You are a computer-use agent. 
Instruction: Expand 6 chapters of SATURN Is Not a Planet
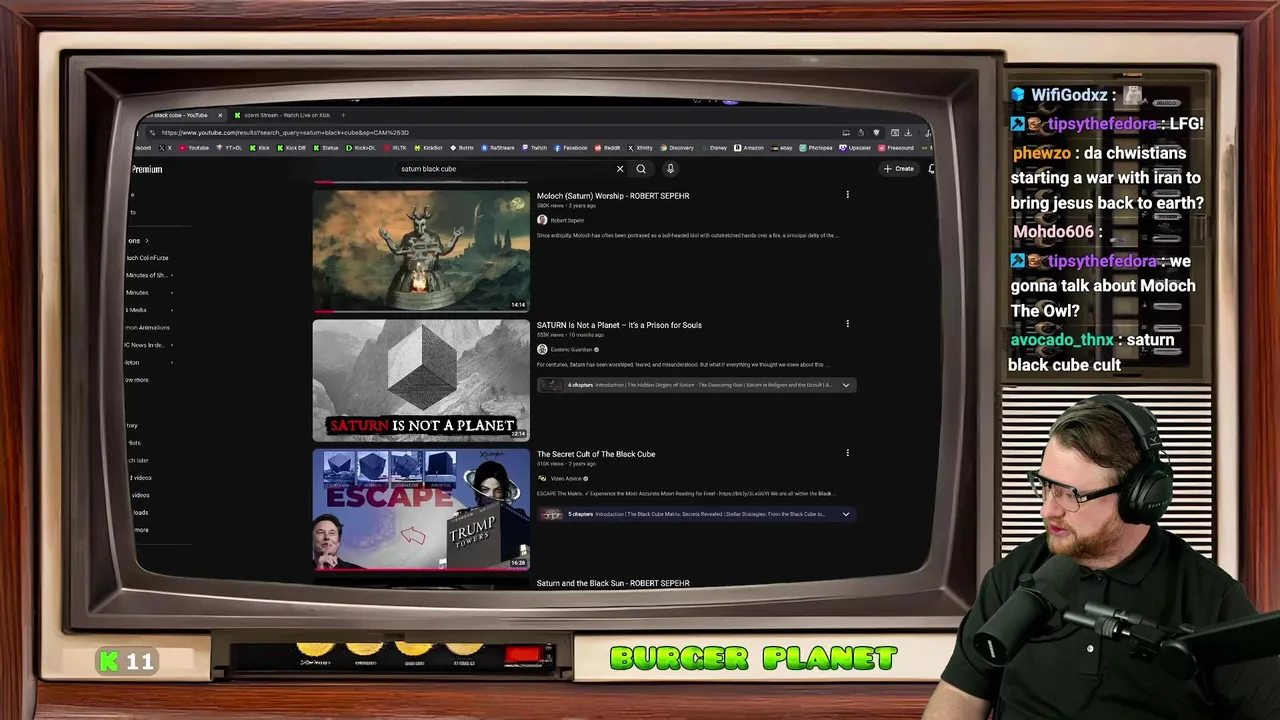pyautogui.click(x=846, y=385)
